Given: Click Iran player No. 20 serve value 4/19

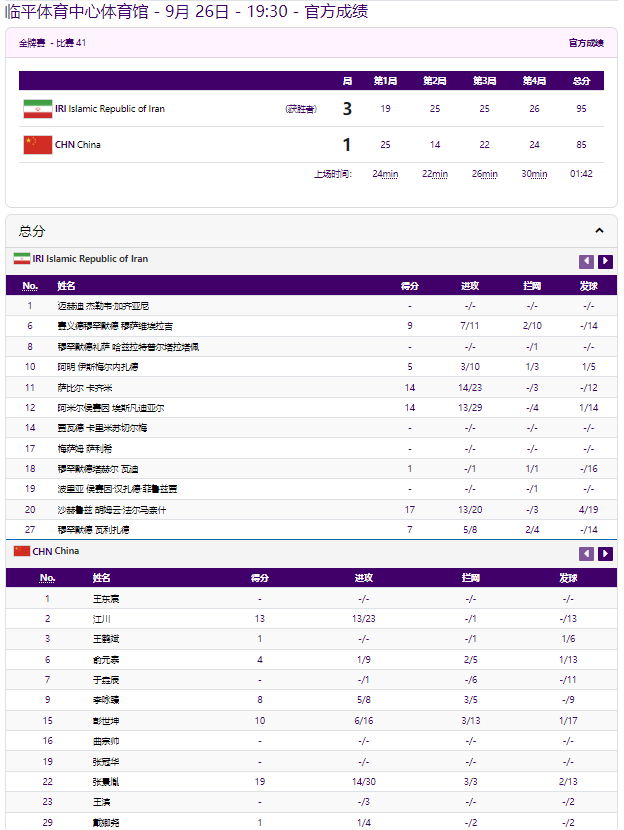Looking at the screenshot, I should [x=589, y=510].
